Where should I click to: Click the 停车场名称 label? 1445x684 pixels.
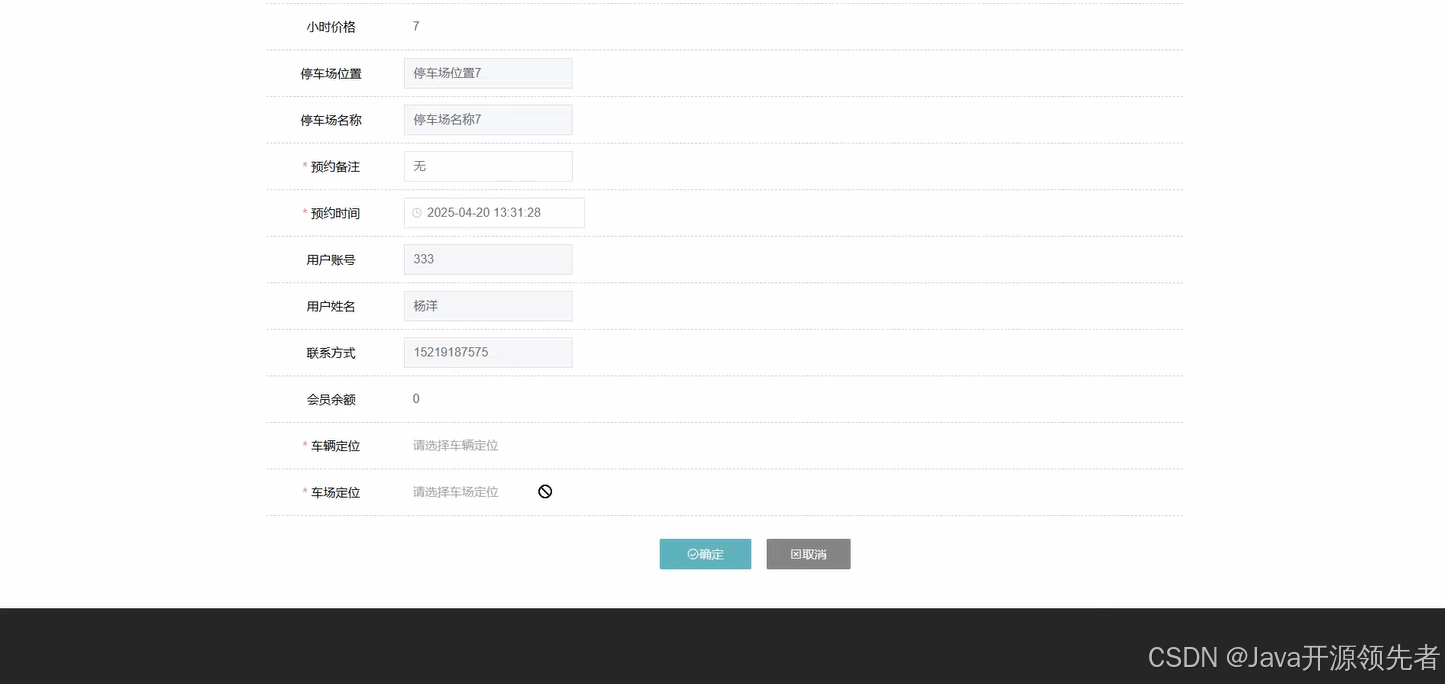click(331, 120)
